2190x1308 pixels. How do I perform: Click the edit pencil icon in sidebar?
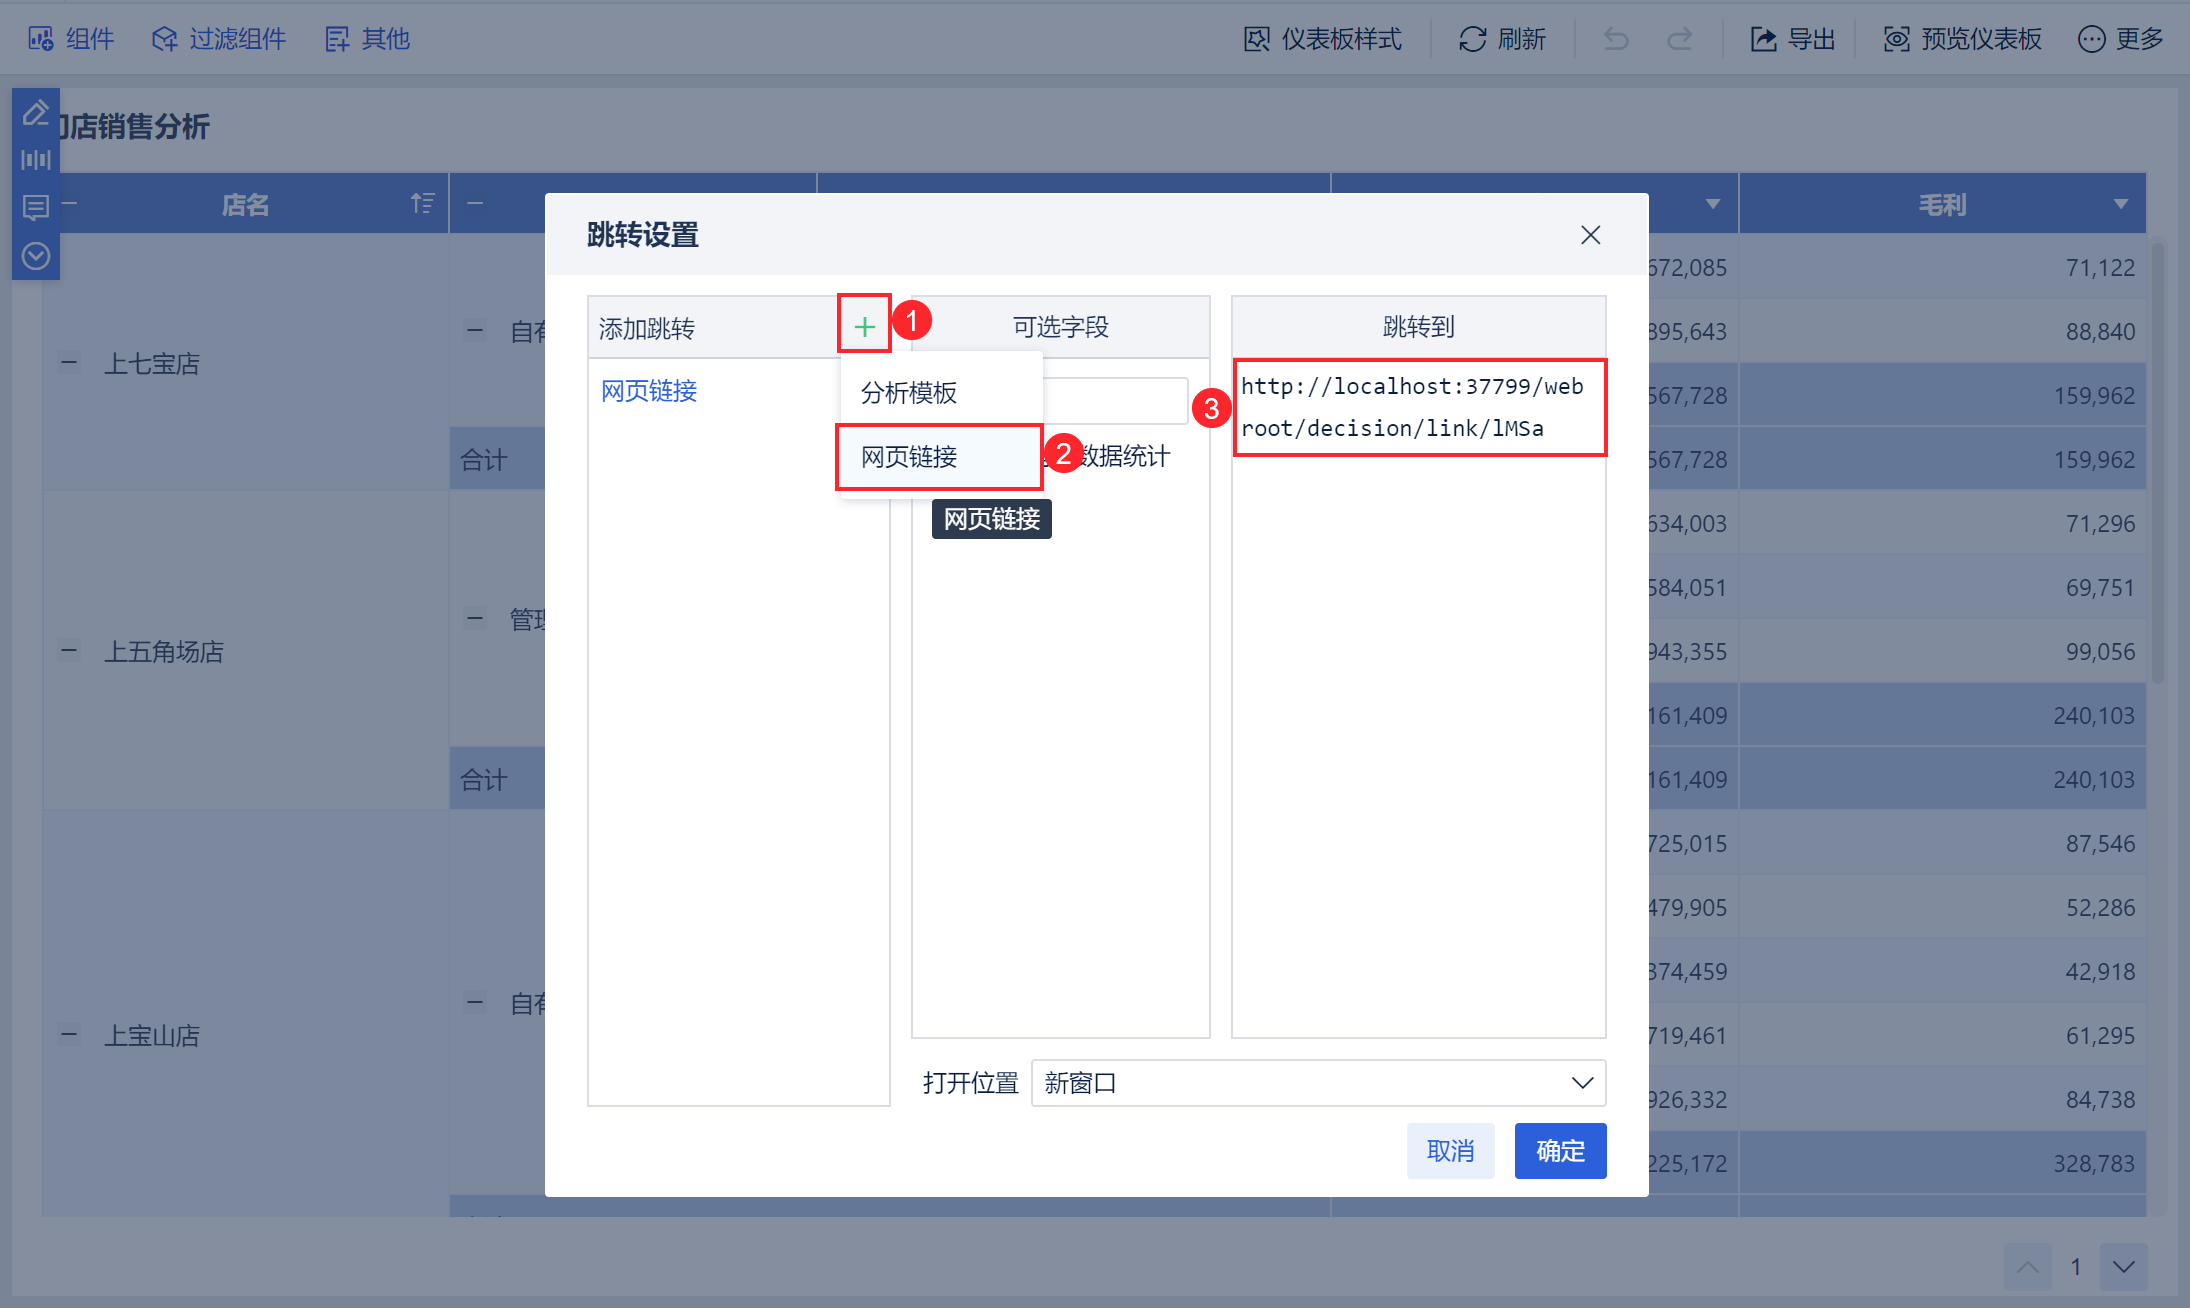36,112
